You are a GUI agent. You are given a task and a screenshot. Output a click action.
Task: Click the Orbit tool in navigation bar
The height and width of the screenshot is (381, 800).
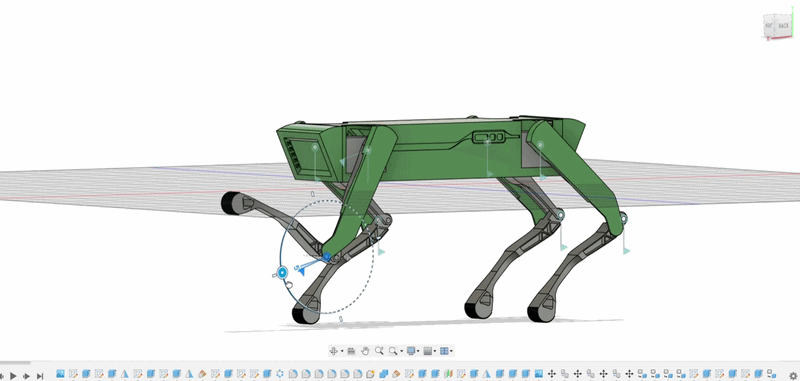[333, 350]
